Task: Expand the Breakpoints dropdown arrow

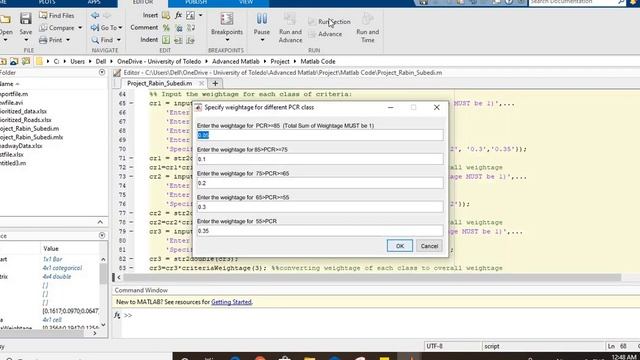Action: tap(227, 40)
